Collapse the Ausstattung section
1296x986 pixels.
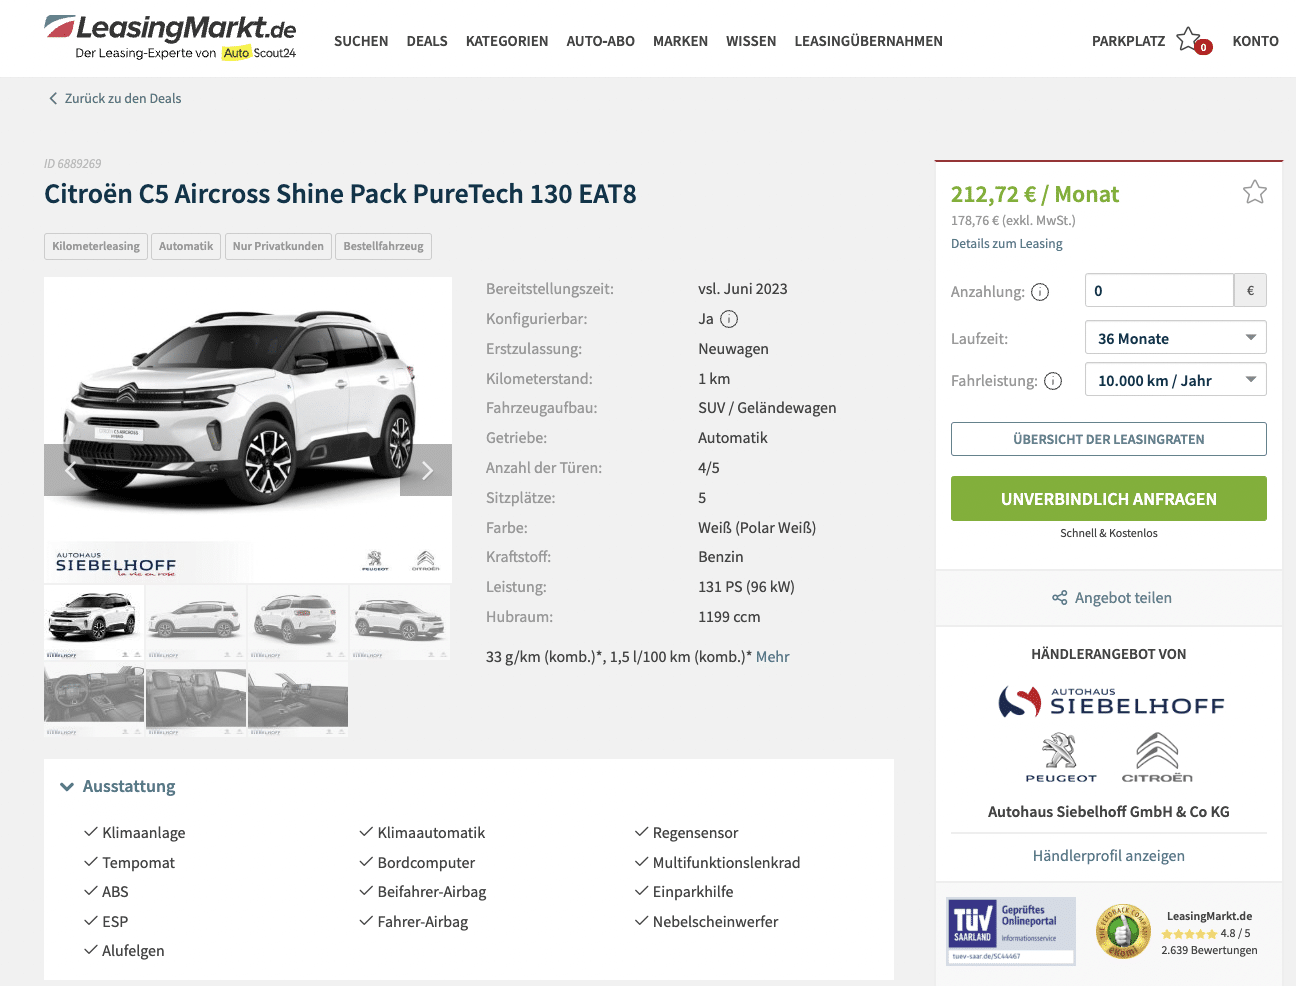(117, 786)
